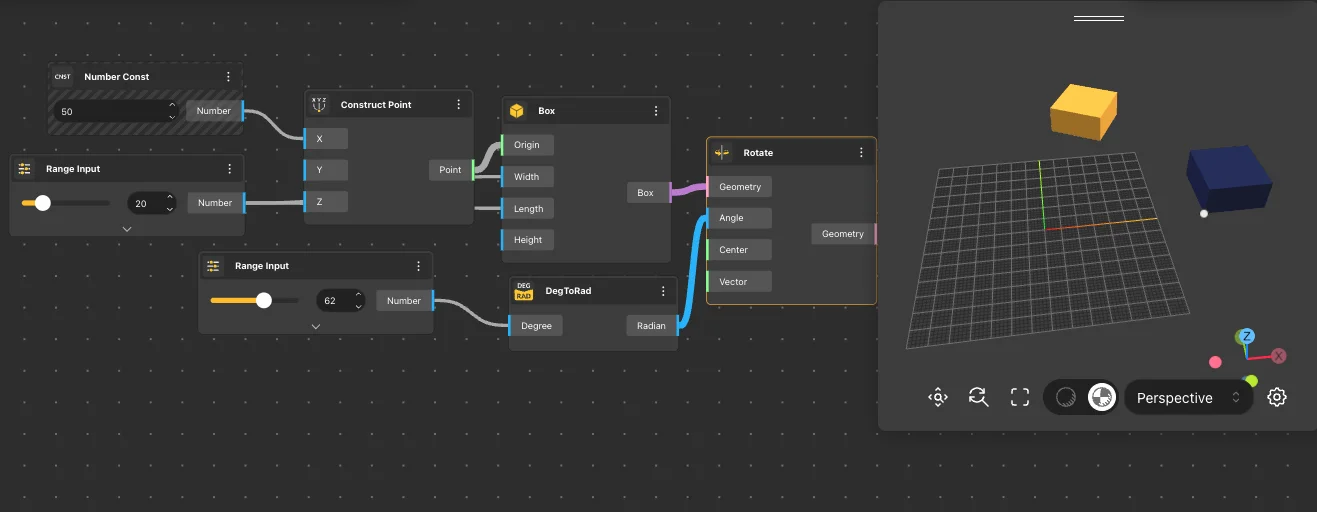This screenshot has height=512, width=1317.
Task: Click the zoom-to-fit view icon
Action: tap(937, 397)
